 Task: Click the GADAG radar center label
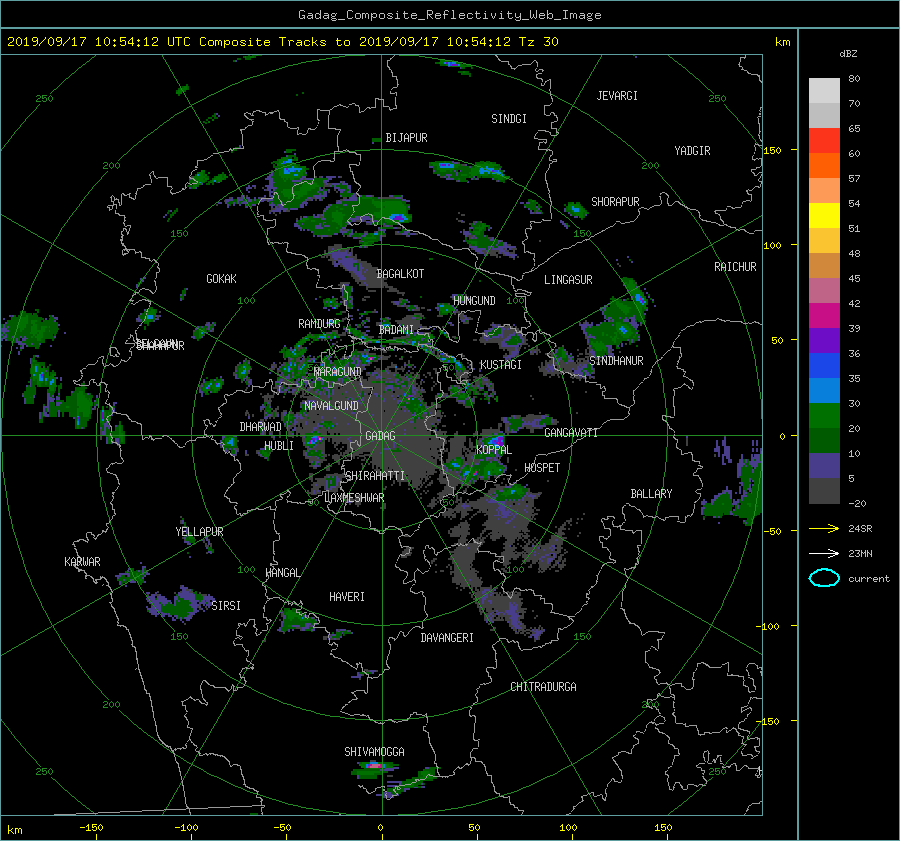[x=380, y=436]
